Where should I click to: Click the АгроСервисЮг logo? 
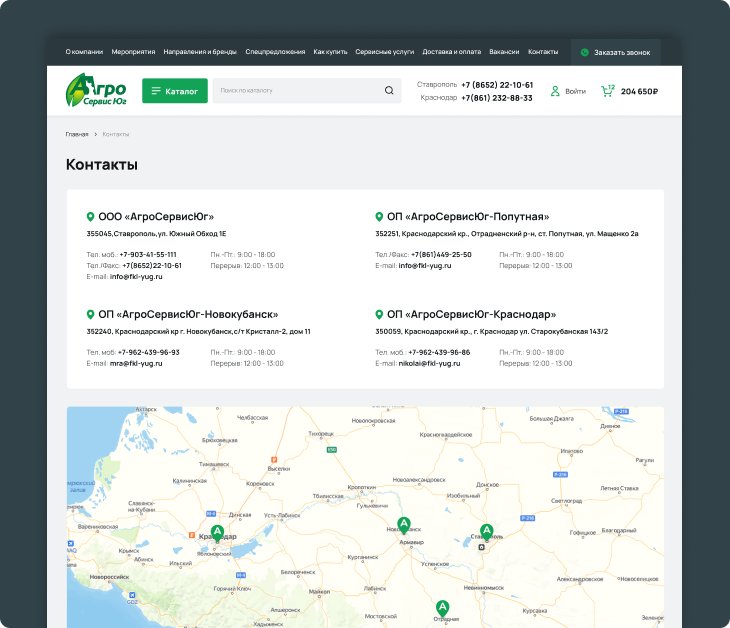(96, 90)
